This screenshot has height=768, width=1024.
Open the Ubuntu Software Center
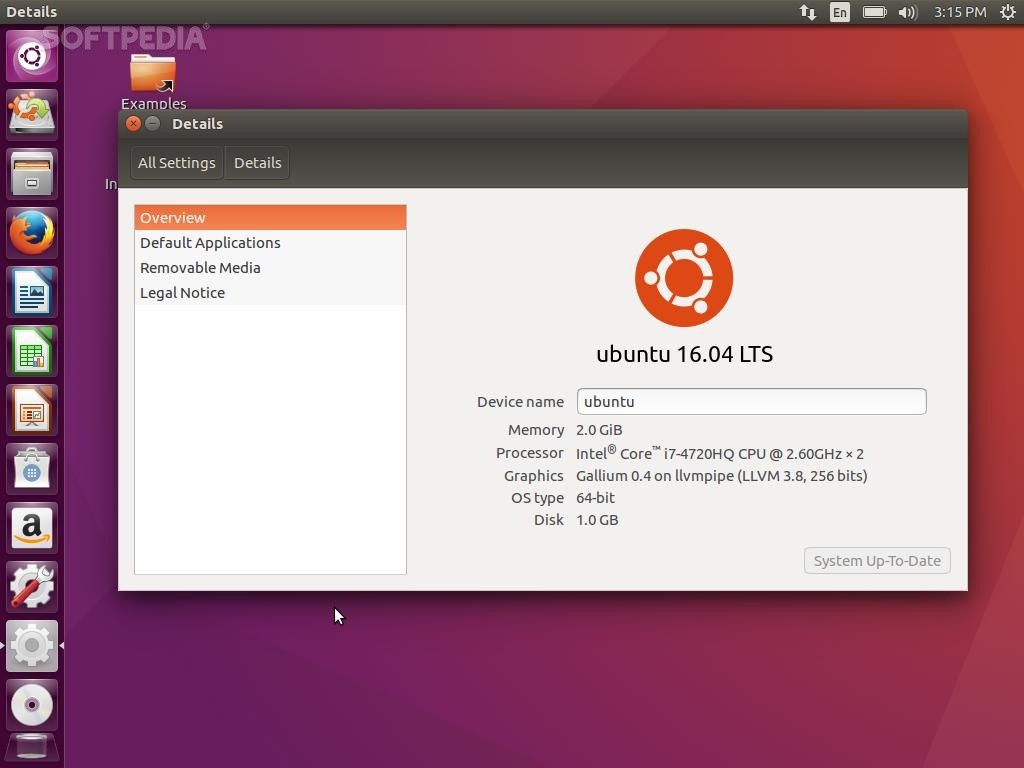(31, 468)
